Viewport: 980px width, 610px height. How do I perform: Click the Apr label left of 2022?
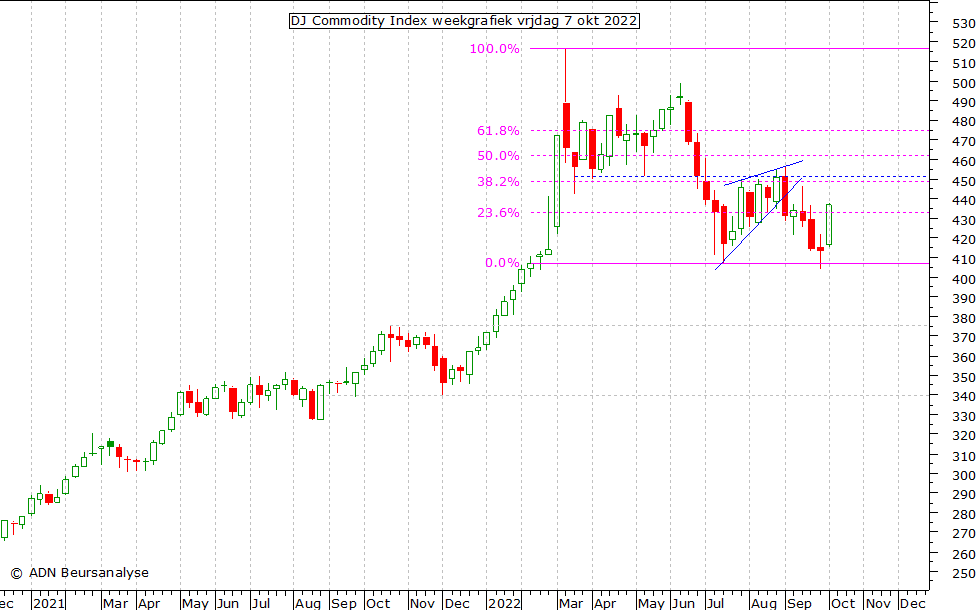click(149, 603)
